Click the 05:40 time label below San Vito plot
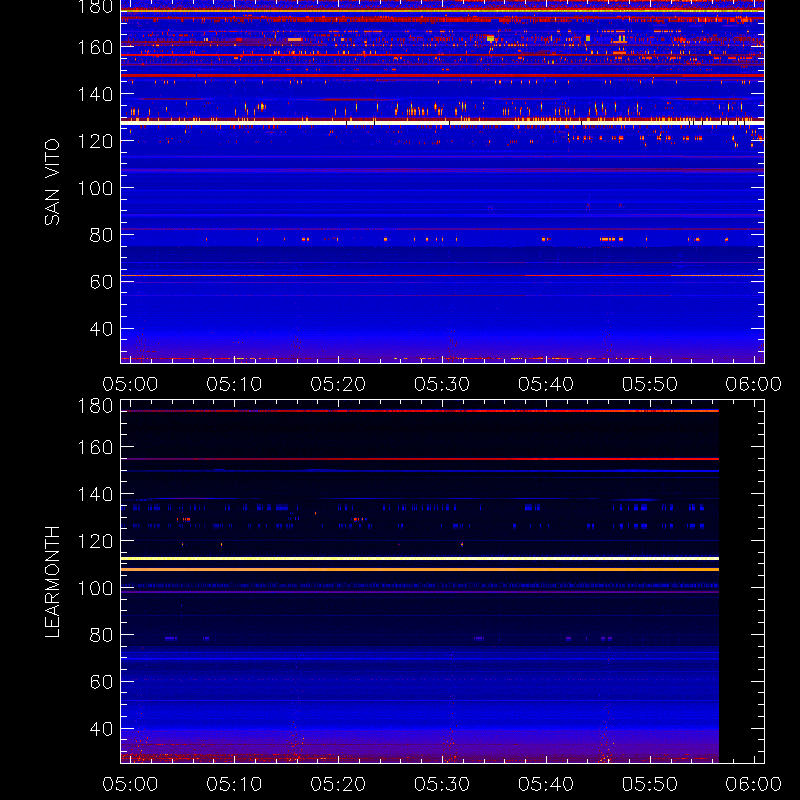Viewport: 800px width, 800px height. 546,384
